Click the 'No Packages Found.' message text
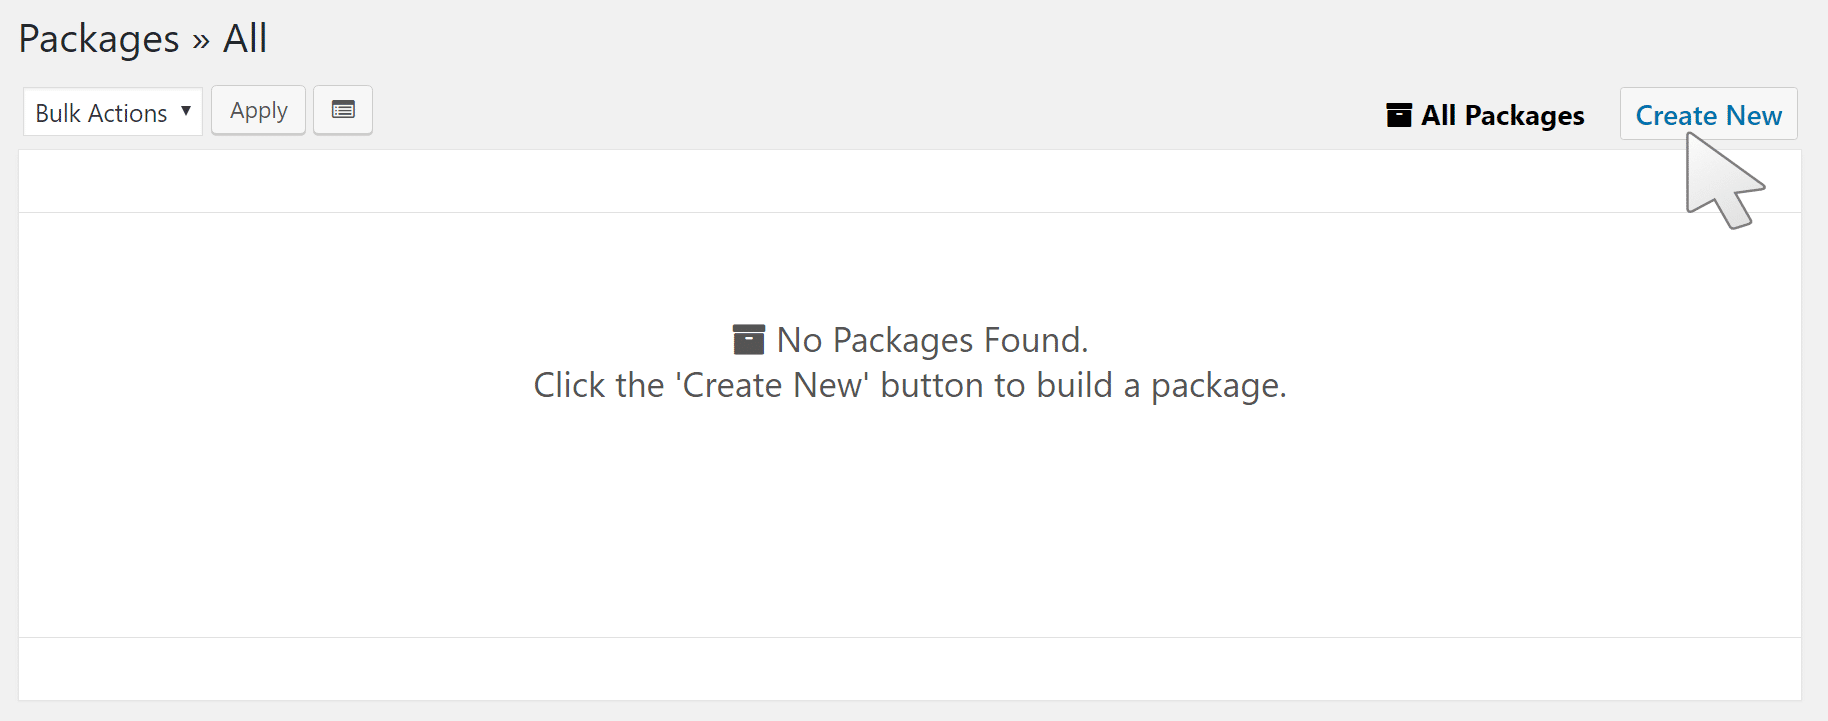This screenshot has height=721, width=1828. [932, 340]
